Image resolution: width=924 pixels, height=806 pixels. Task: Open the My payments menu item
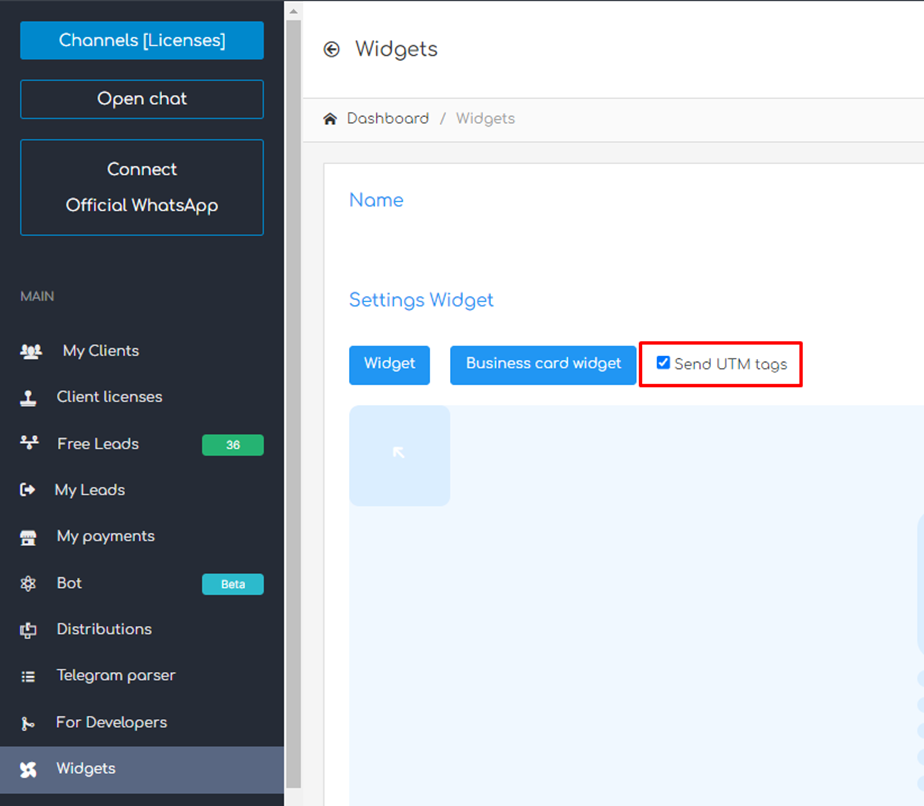click(x=105, y=536)
